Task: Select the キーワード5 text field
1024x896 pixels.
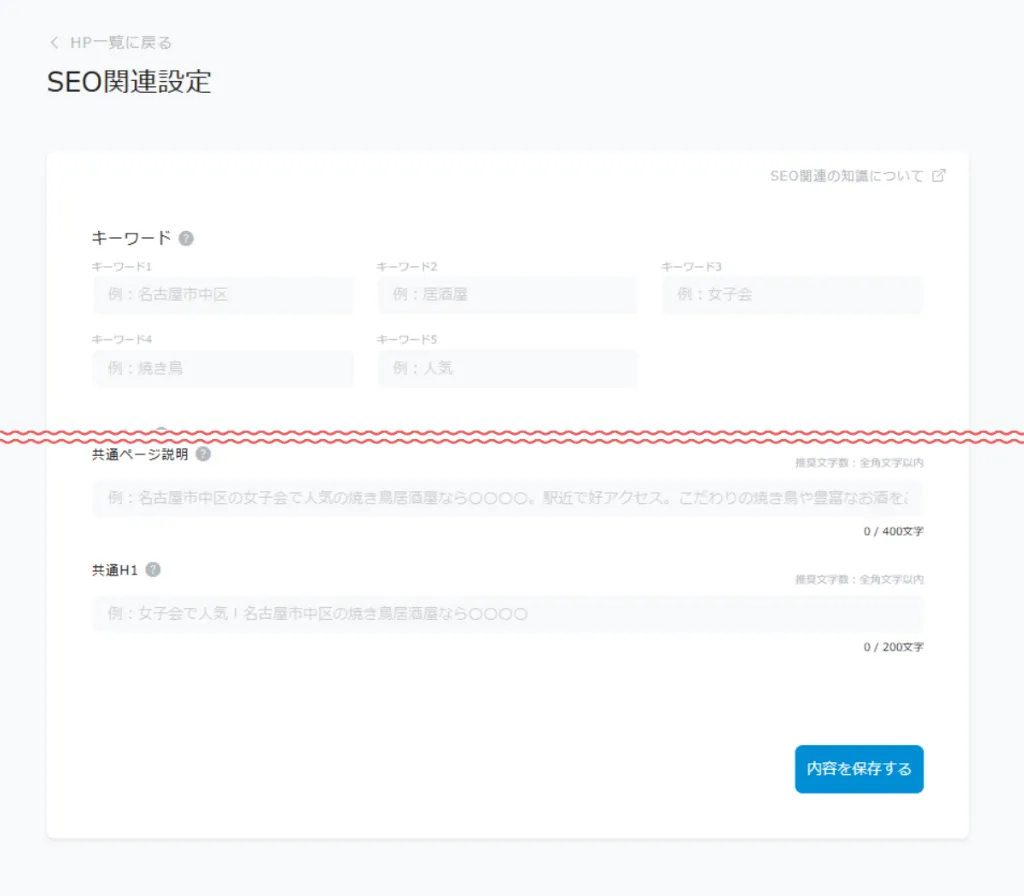Action: [507, 368]
